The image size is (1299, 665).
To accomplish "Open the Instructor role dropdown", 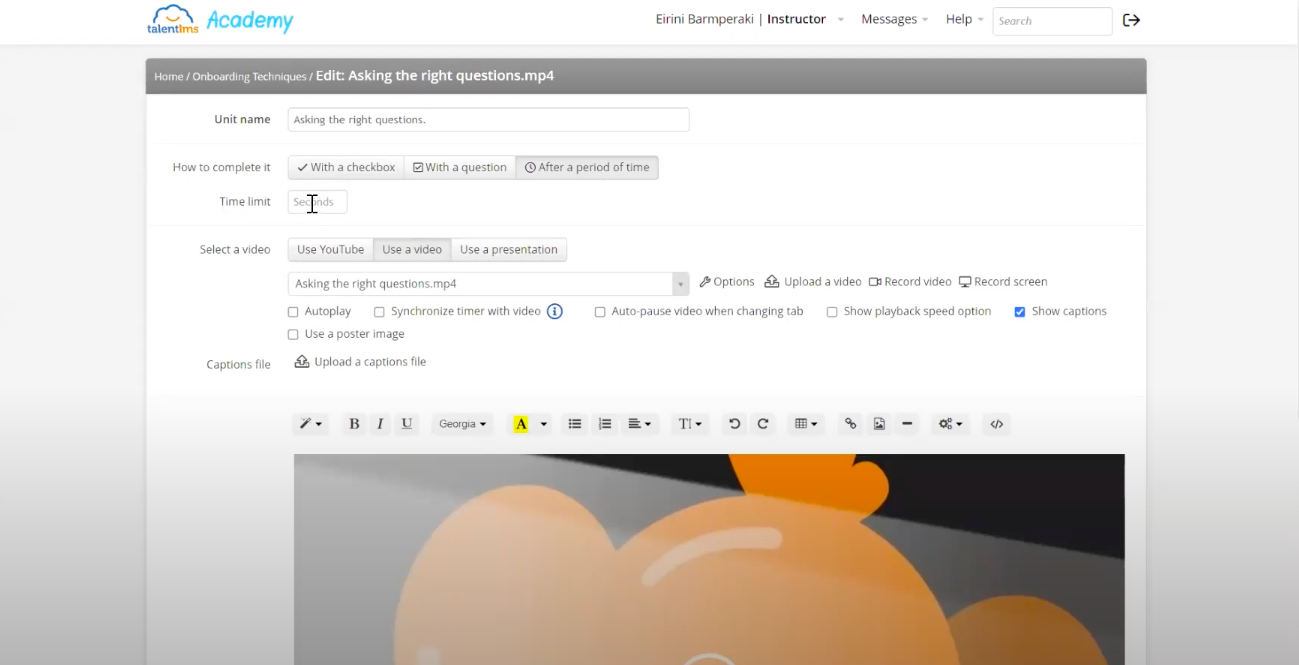I will tap(805, 19).
